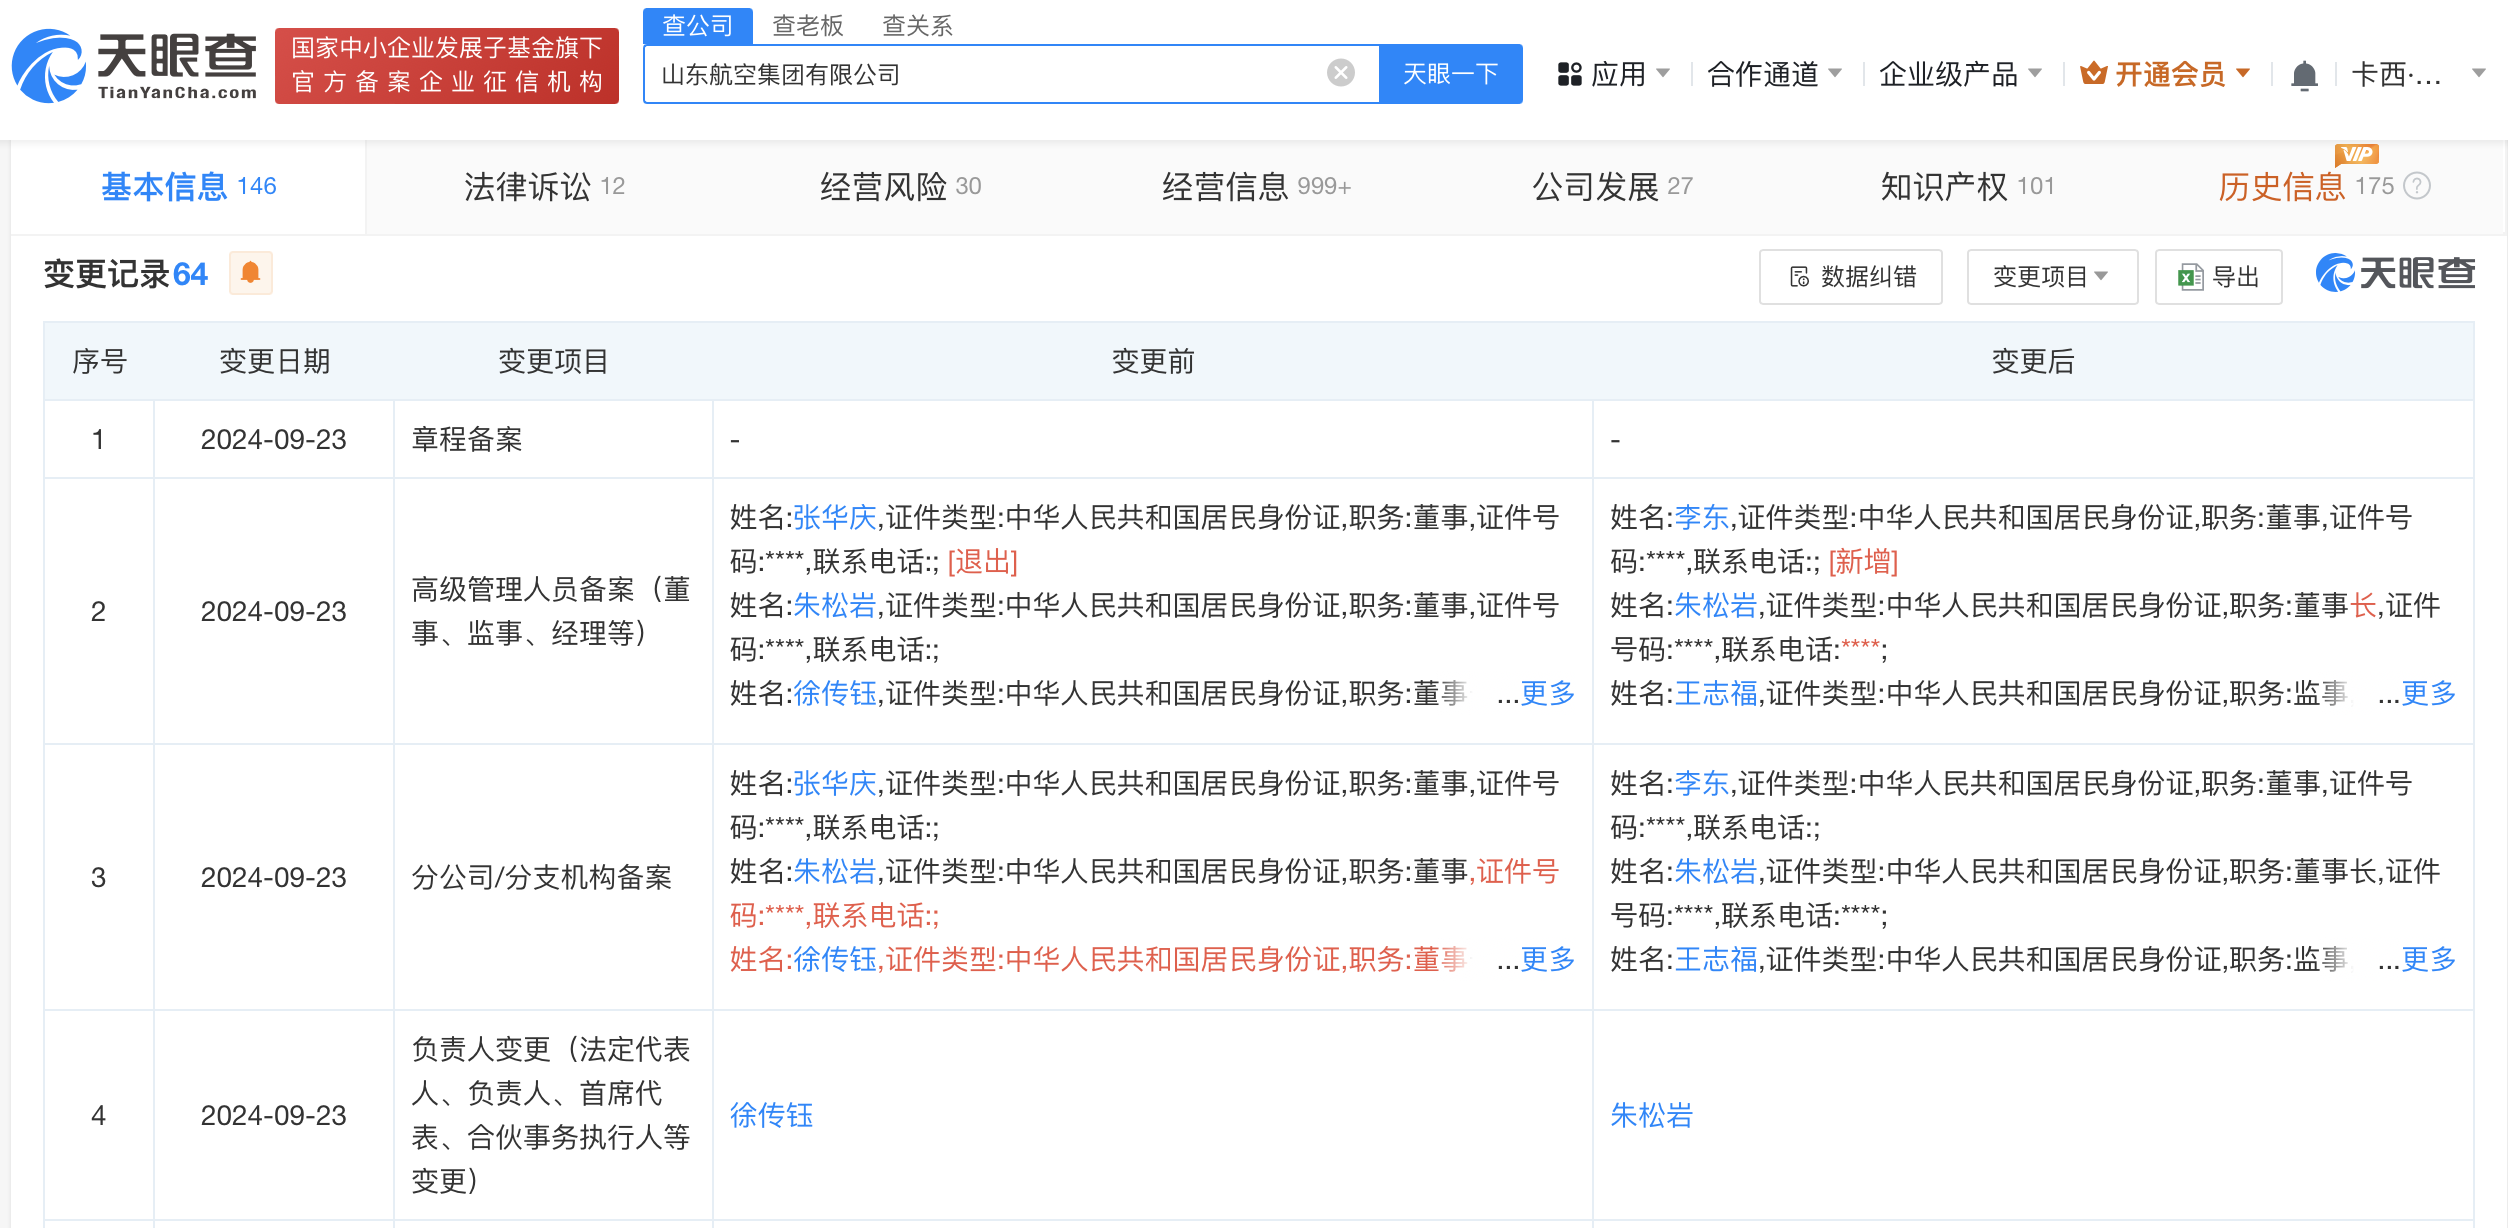Image resolution: width=2508 pixels, height=1228 pixels.
Task: Open 徐传钰 link in row 3 变更前
Action: [835, 960]
